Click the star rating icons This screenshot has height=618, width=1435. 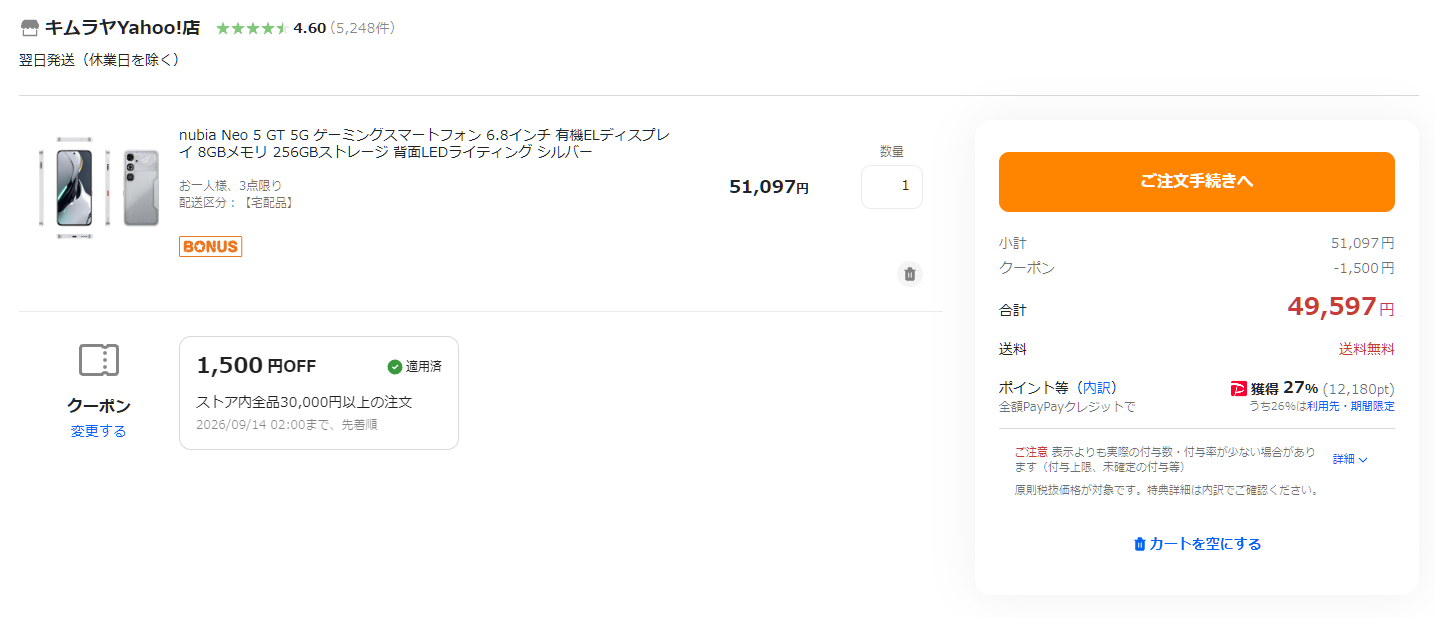[x=252, y=28]
